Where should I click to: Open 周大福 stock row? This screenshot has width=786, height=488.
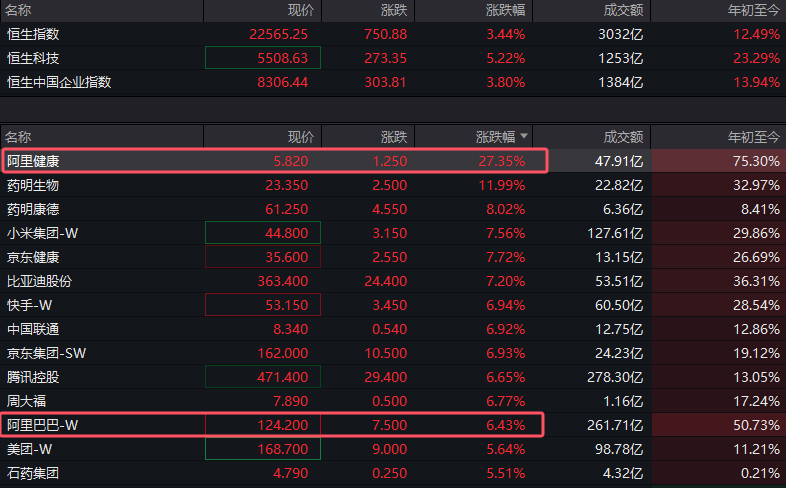[x=393, y=401]
